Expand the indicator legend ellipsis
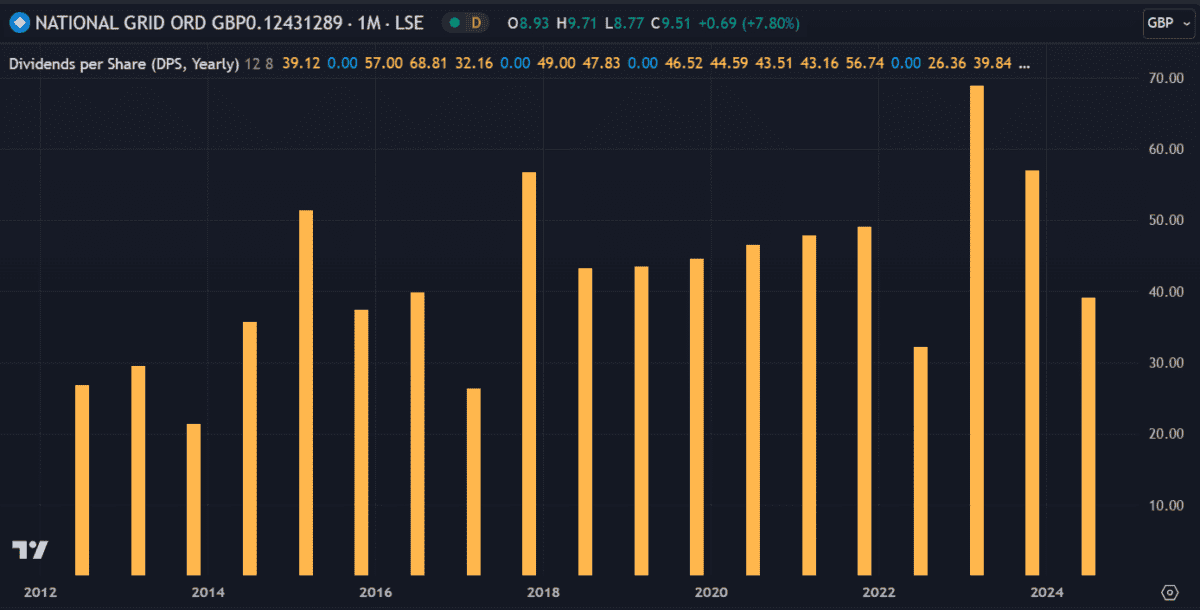 pyautogui.click(x=1024, y=64)
